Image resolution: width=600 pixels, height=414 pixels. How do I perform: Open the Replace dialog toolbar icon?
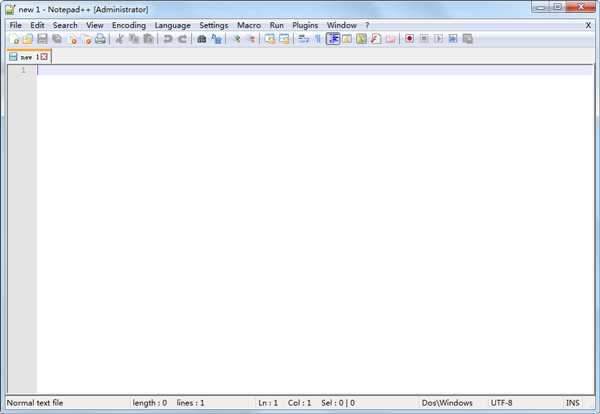click(x=217, y=39)
